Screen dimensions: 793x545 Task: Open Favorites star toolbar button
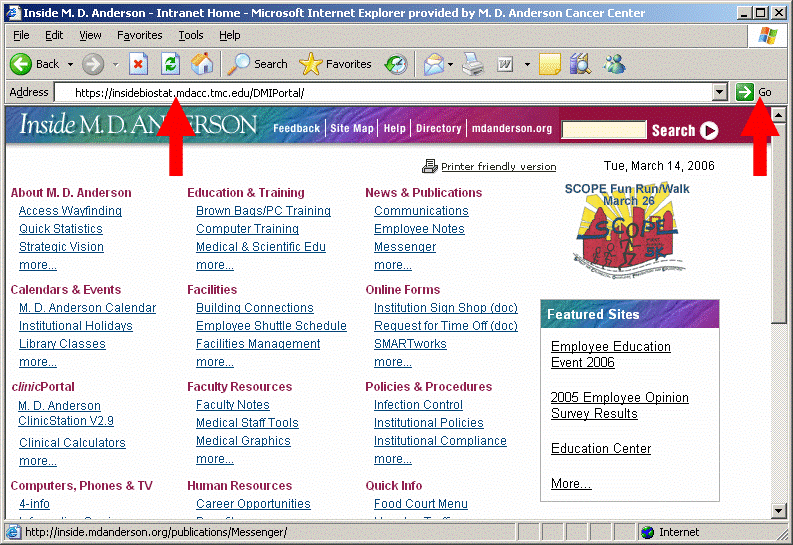(x=335, y=64)
